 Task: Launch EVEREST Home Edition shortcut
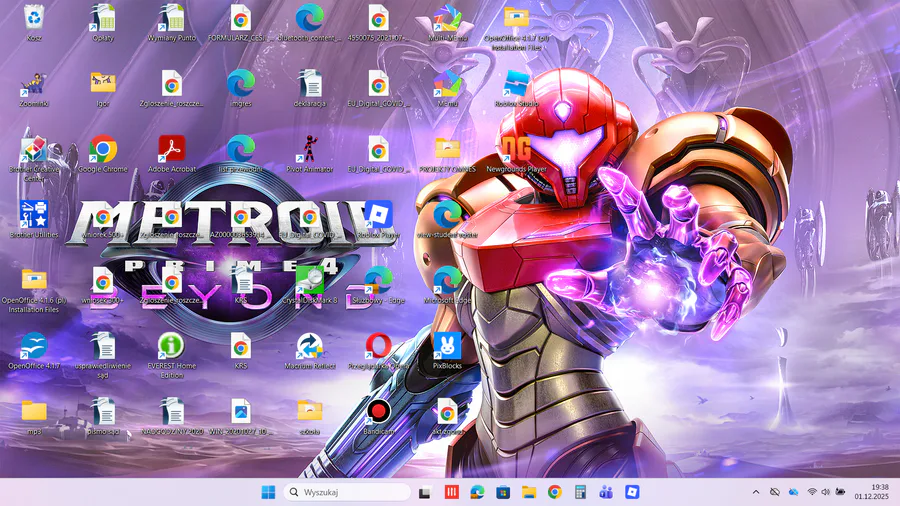pyautogui.click(x=172, y=345)
